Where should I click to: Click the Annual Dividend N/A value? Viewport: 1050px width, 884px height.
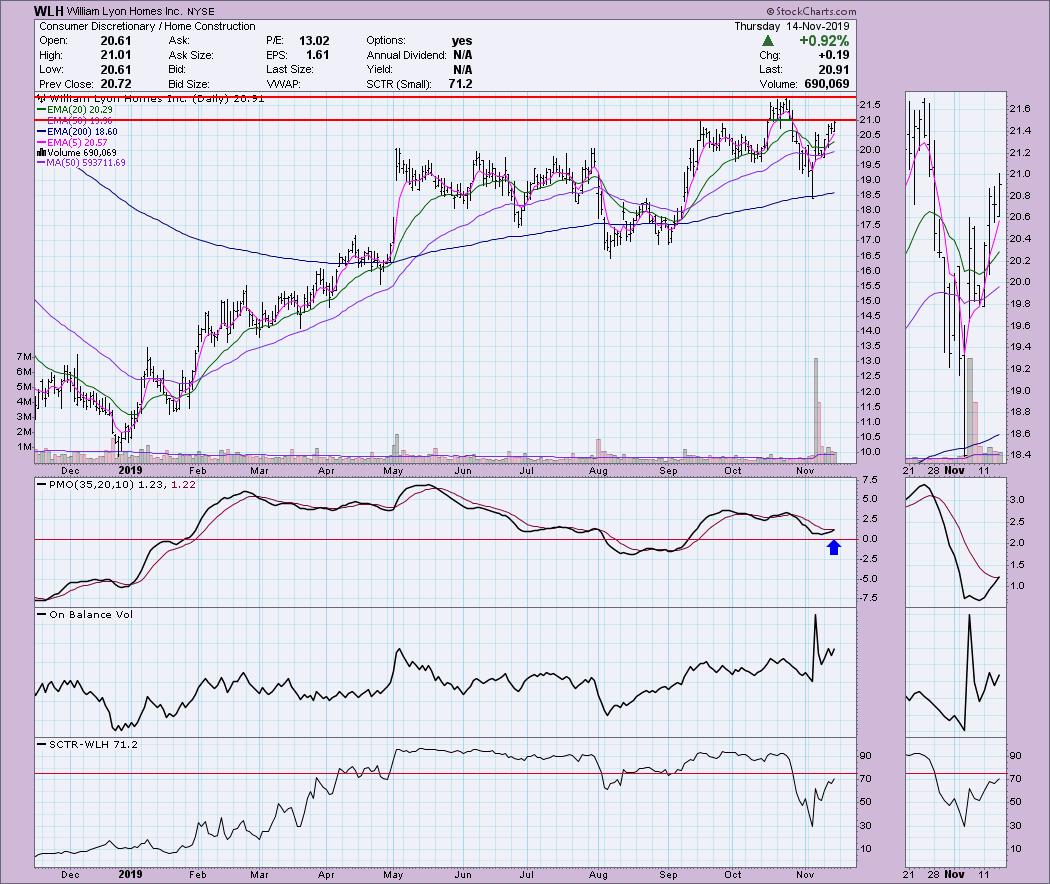(463, 56)
